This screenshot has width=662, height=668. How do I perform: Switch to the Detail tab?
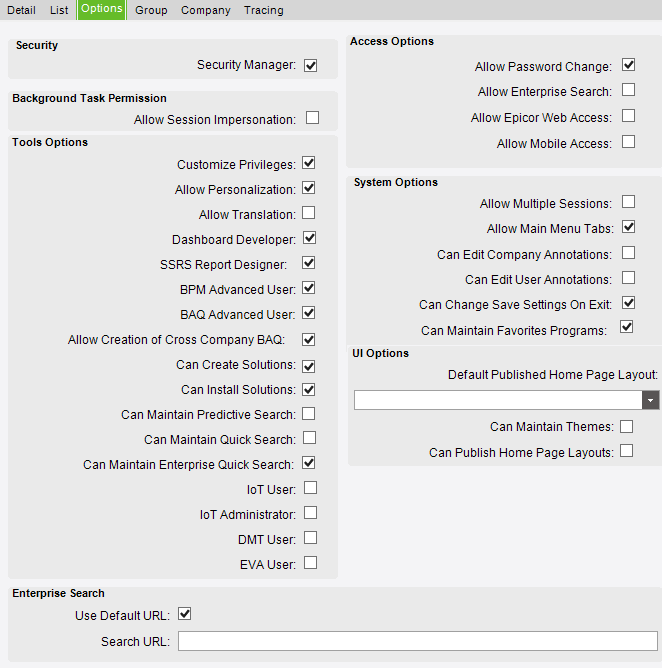21,10
